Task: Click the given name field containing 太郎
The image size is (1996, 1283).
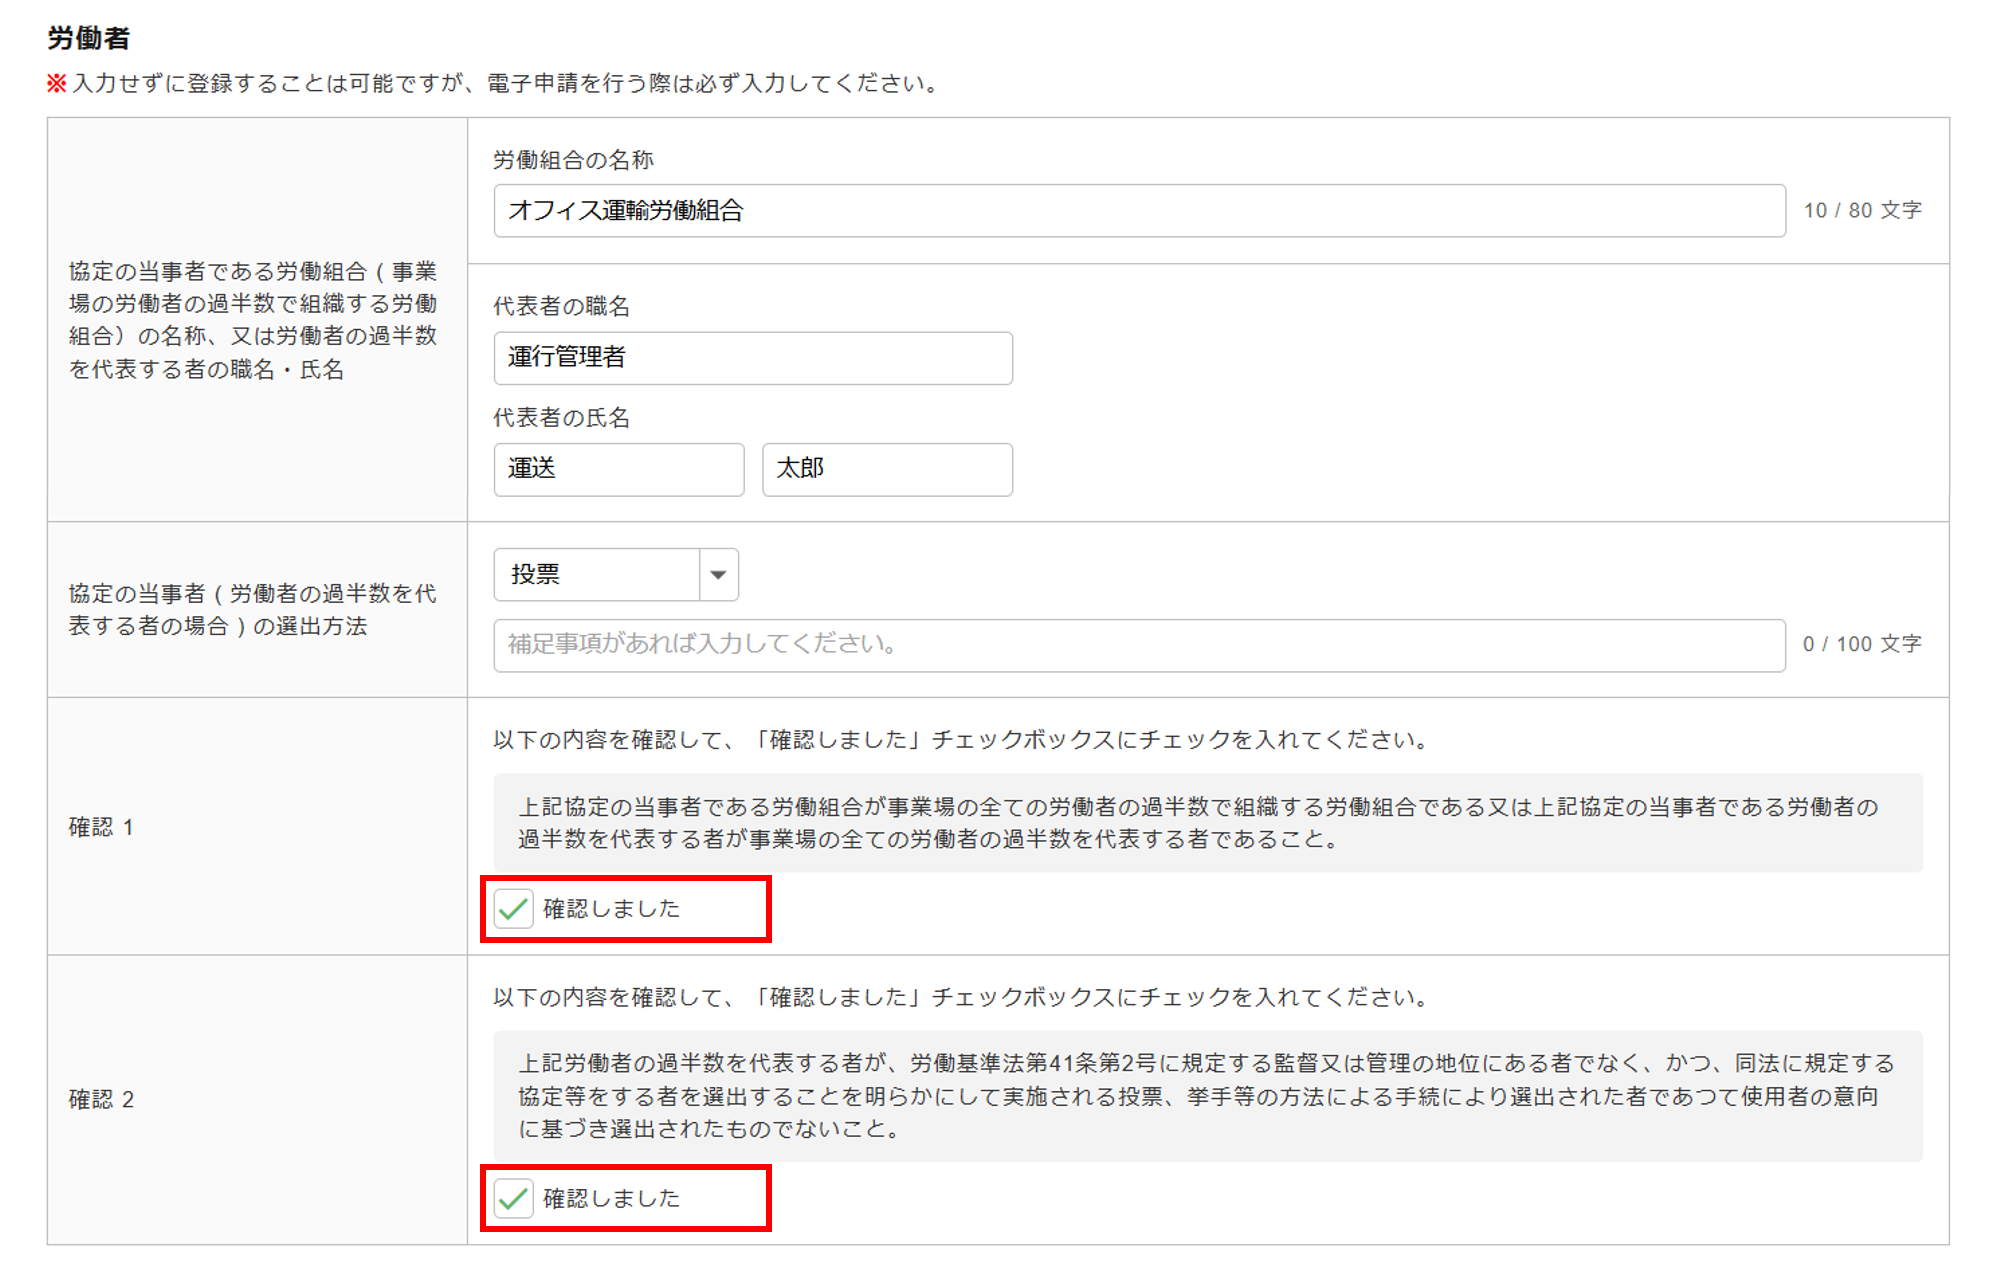Action: tap(886, 469)
